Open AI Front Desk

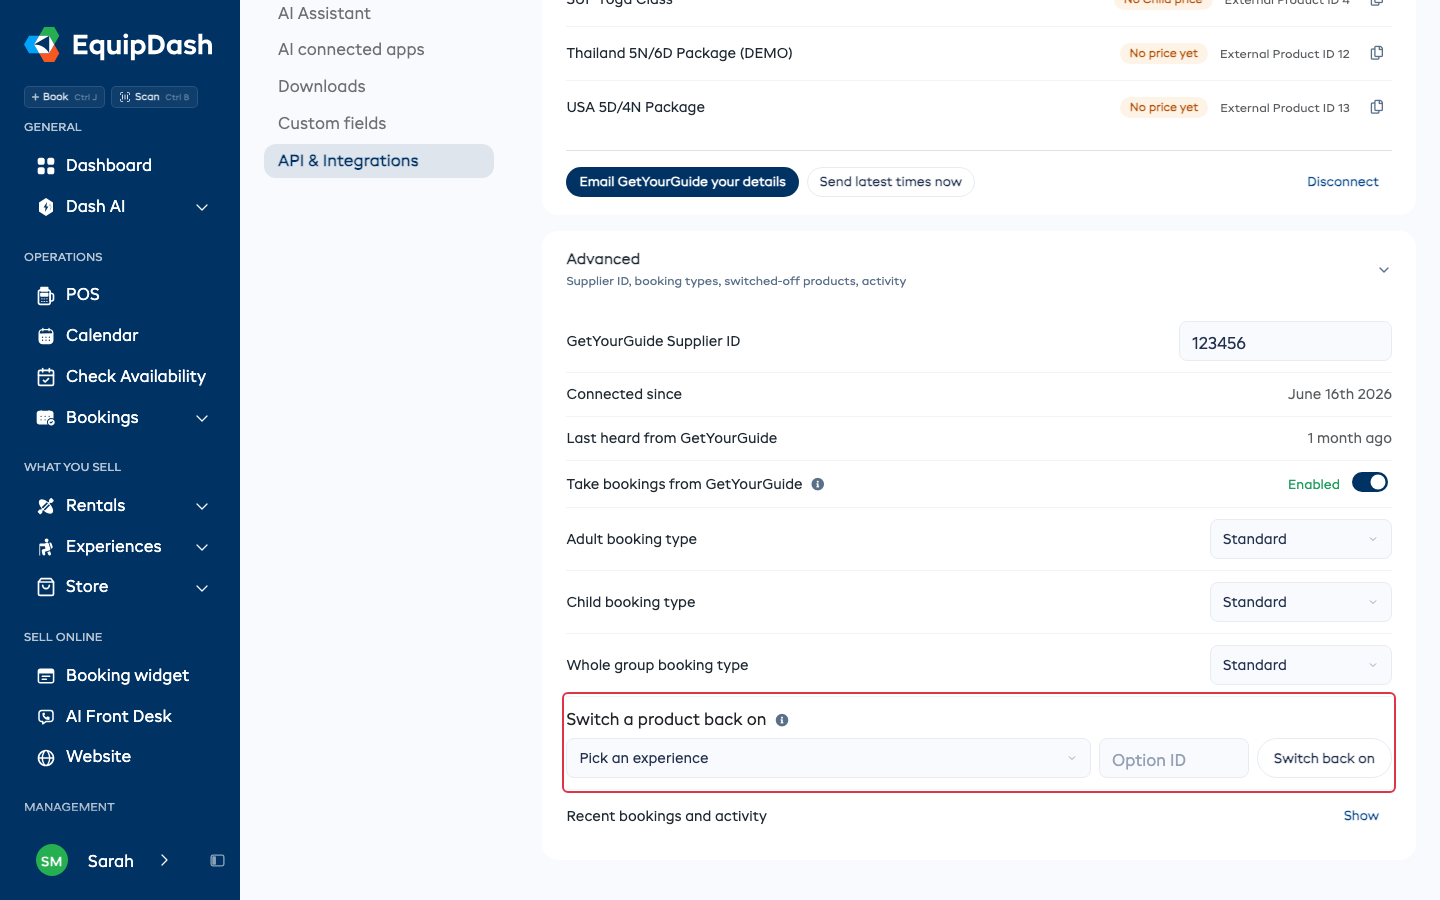(x=119, y=716)
